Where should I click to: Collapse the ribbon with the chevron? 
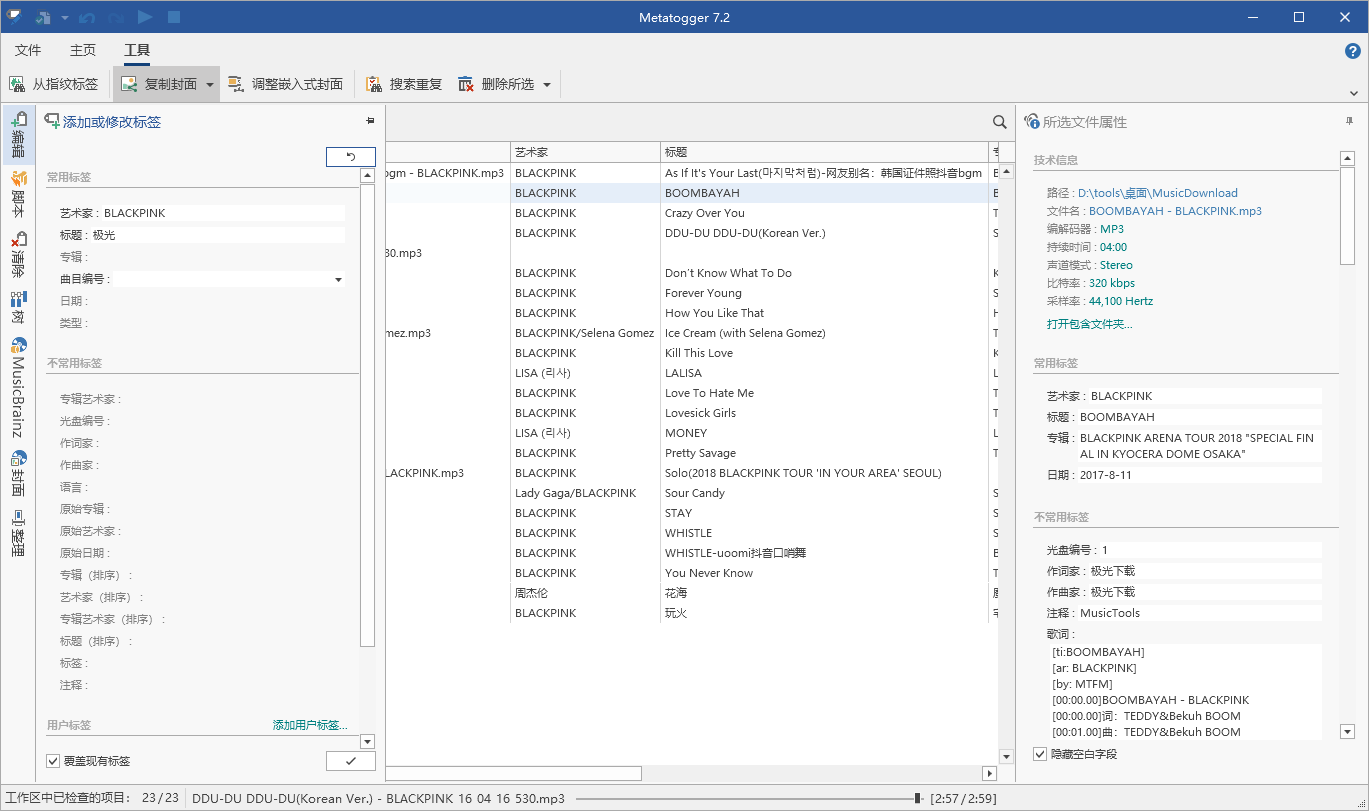click(1354, 93)
